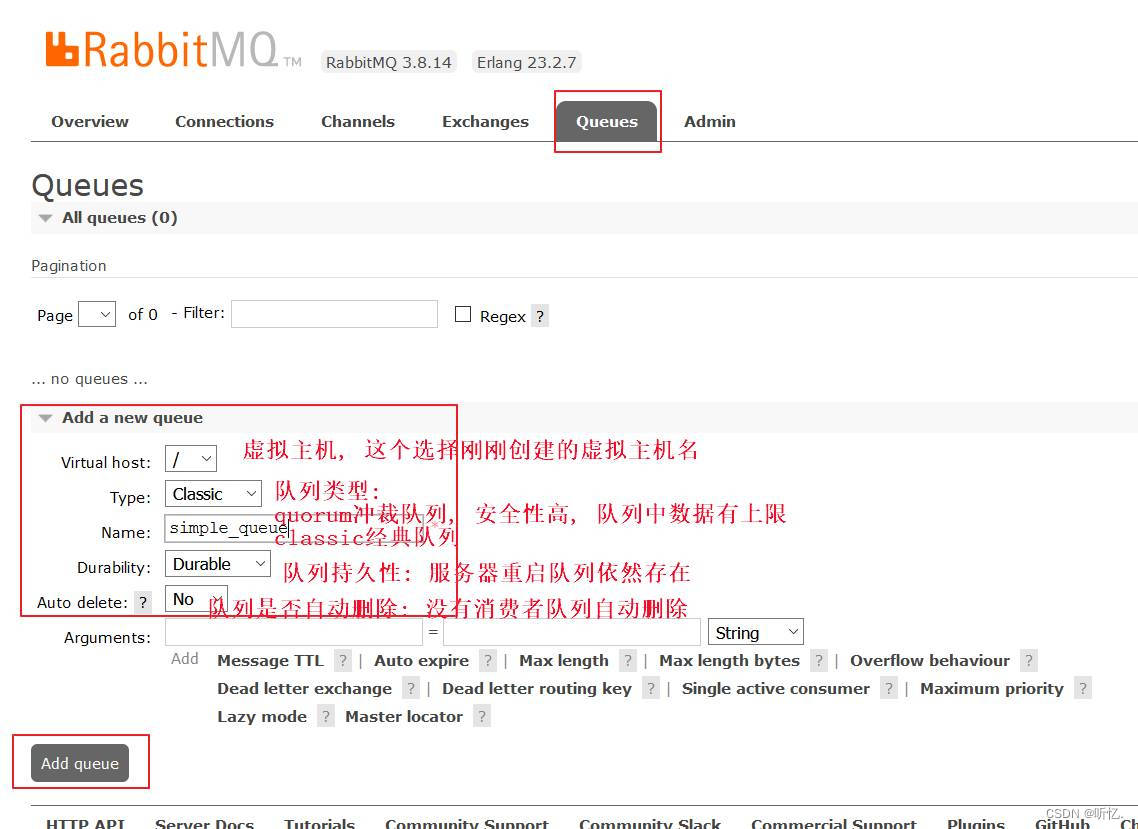Image resolution: width=1138 pixels, height=829 pixels.
Task: Open help for Auto expire
Action: (x=487, y=660)
